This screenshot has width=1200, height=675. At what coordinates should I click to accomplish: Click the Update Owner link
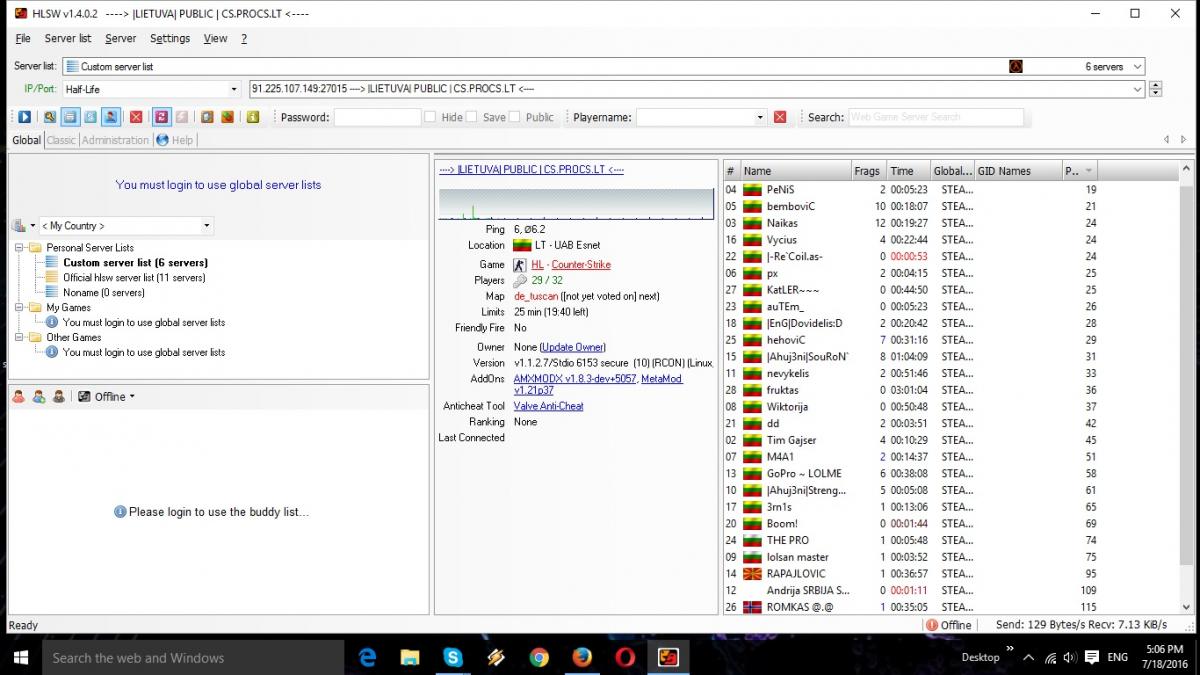(572, 347)
